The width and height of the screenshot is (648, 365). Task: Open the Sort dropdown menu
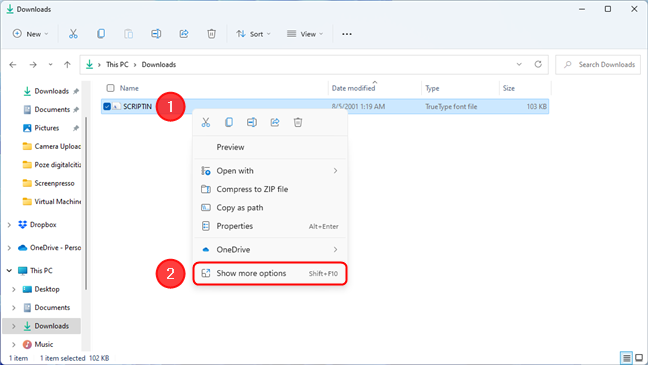pyautogui.click(x=253, y=34)
